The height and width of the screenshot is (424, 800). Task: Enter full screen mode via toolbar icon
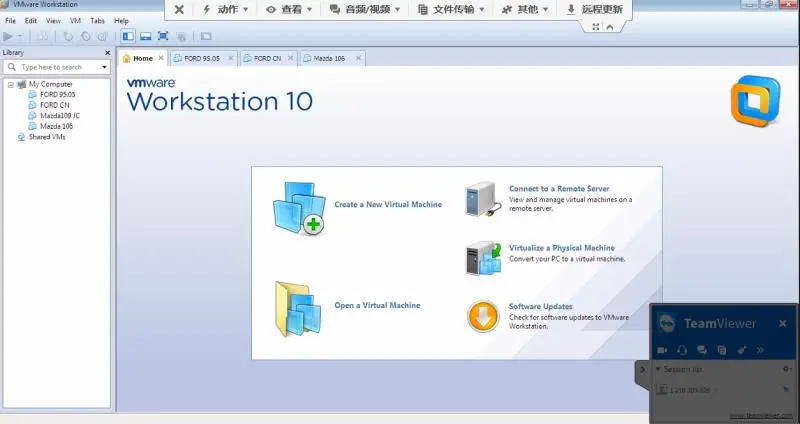pos(163,36)
